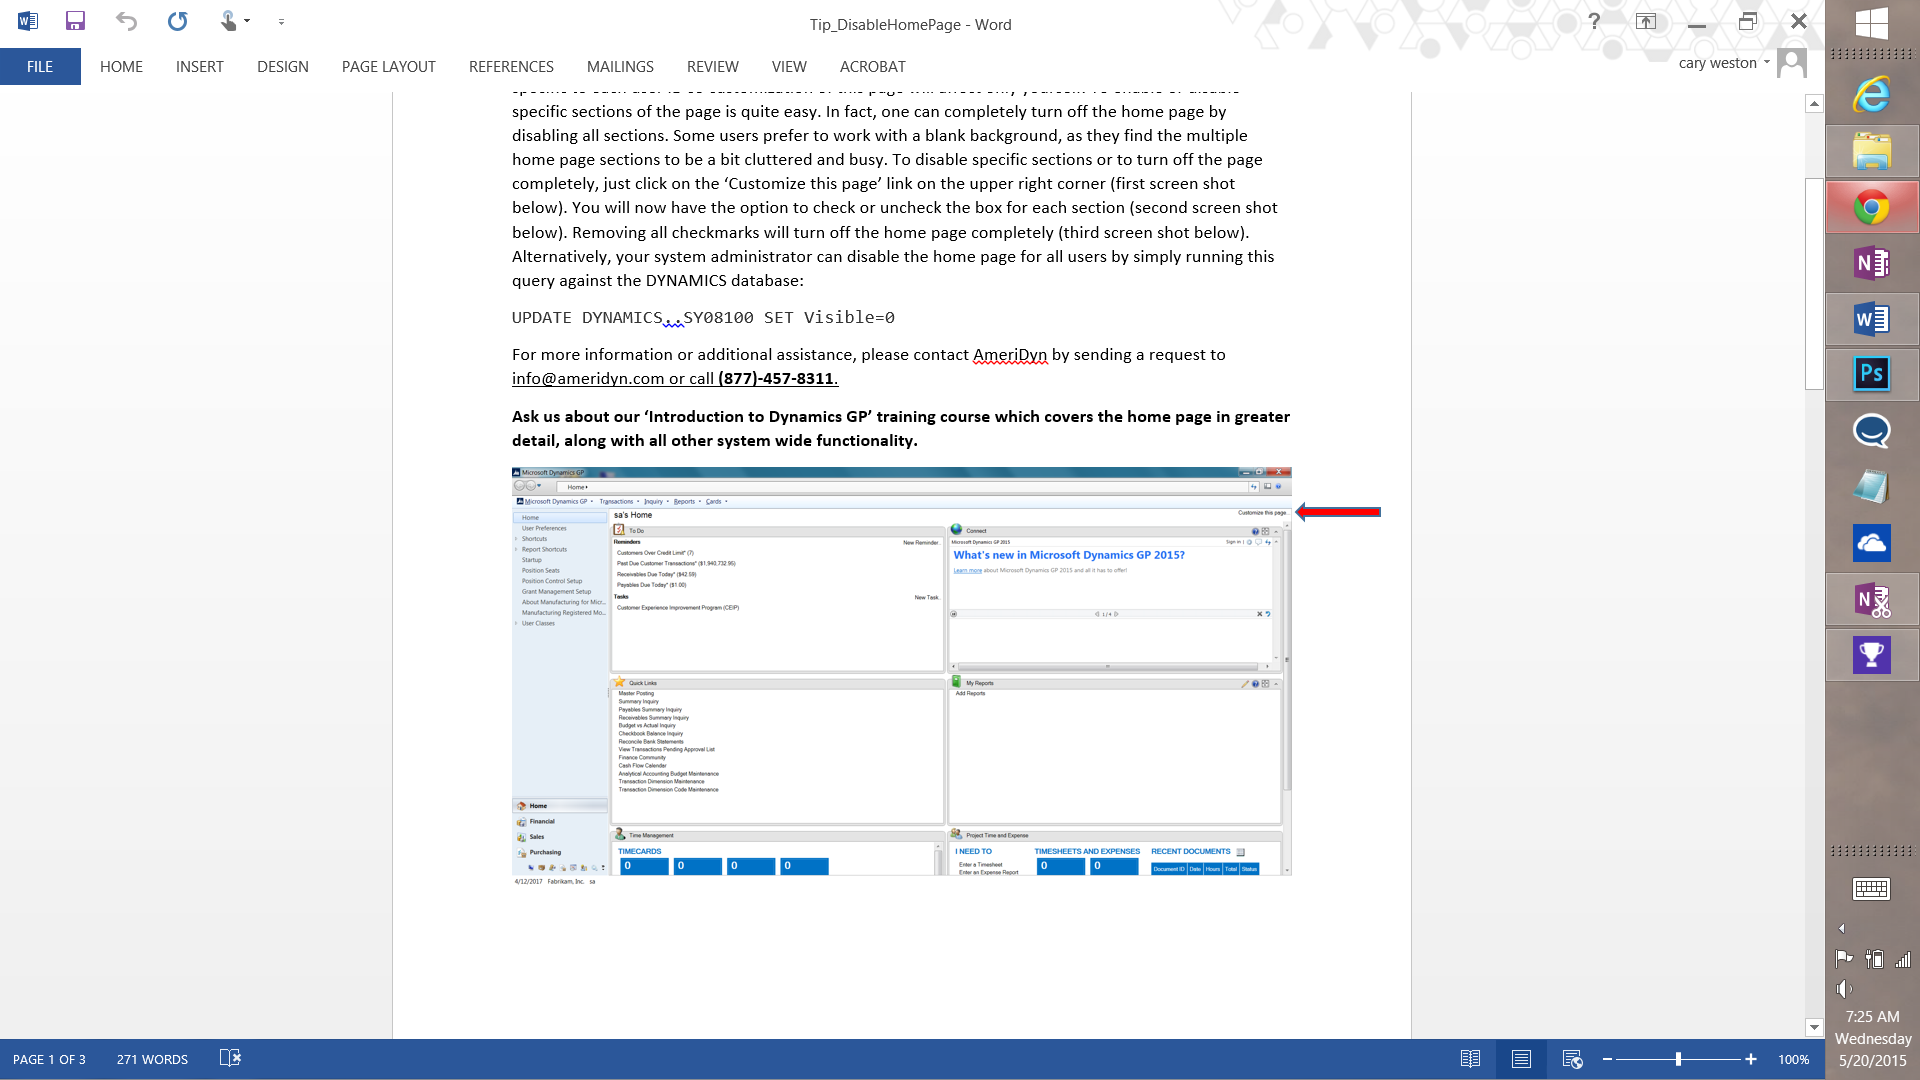Click the misspelled word AmeriDyn
The width and height of the screenshot is (1920, 1080).
(x=1010, y=354)
